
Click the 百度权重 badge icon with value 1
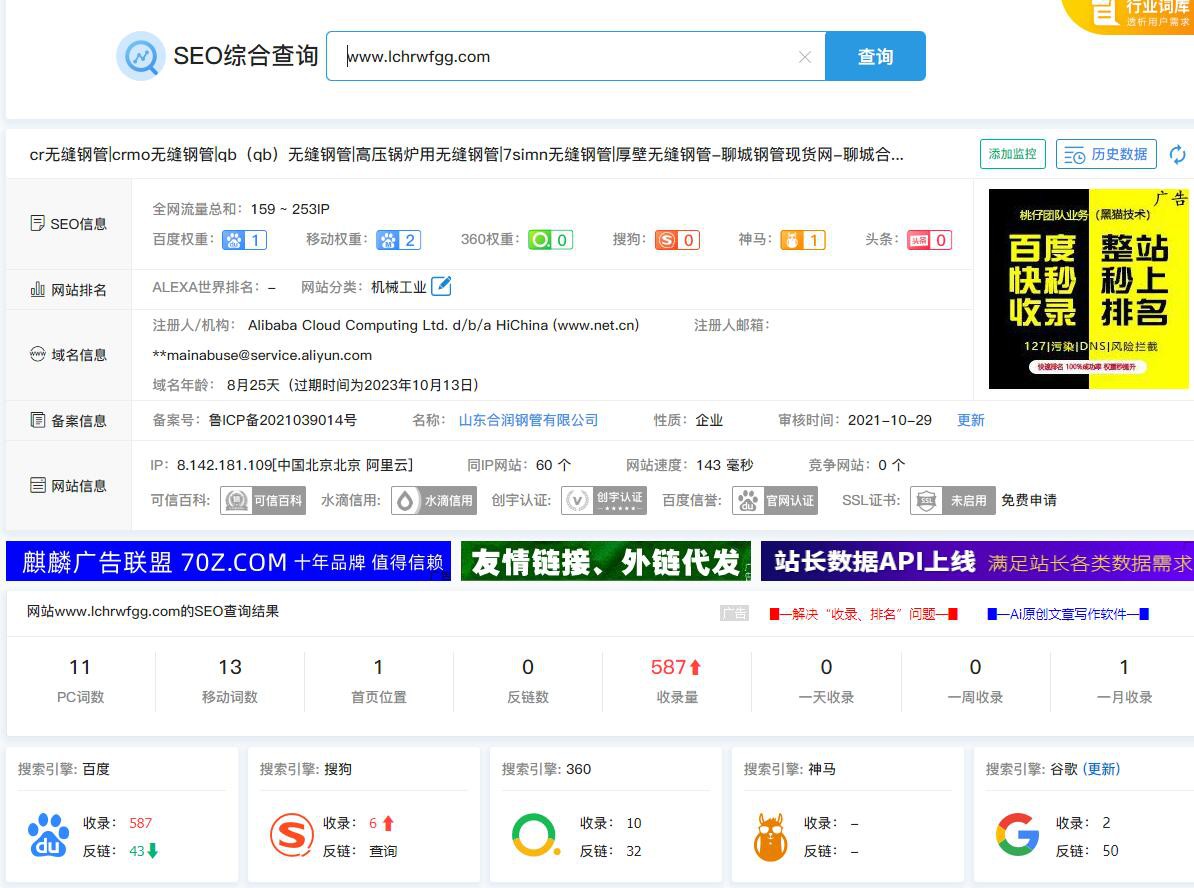[x=244, y=241]
